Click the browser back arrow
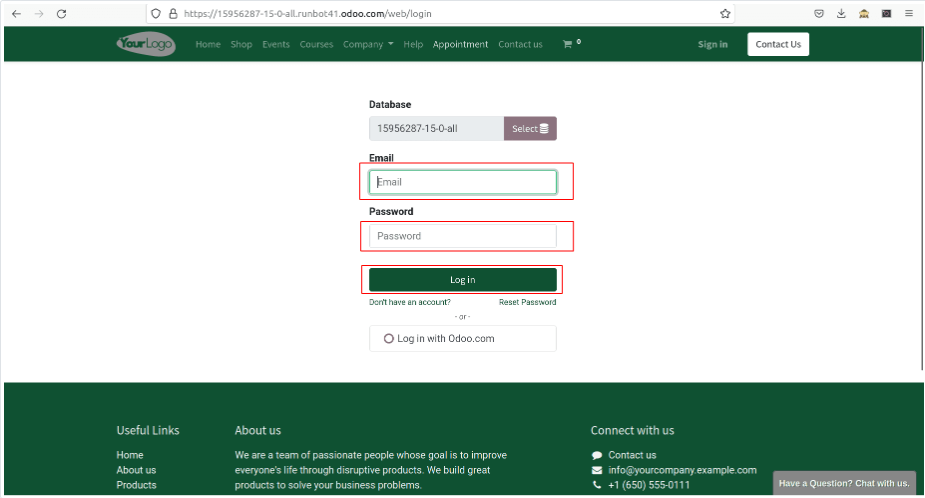925x498 pixels. click(x=16, y=14)
